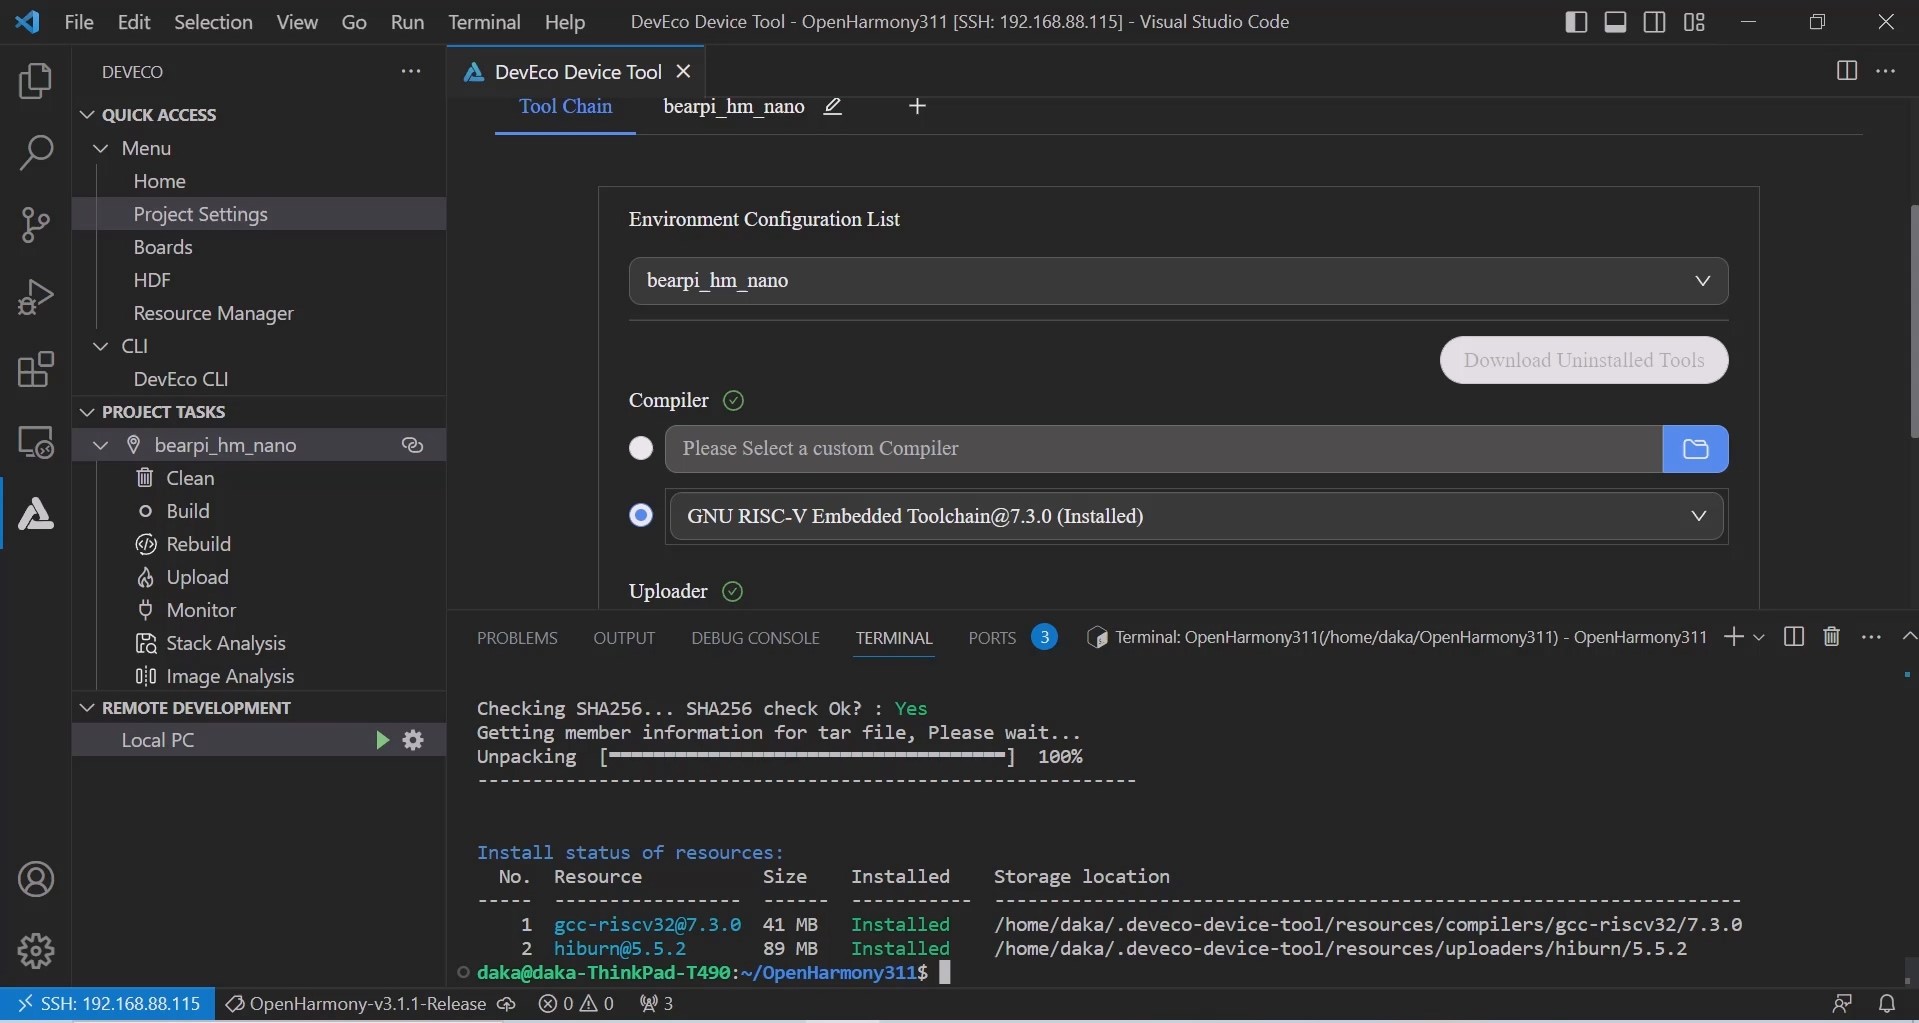Screen dimensions: 1919x1023
Task: Start Local PC with green play icon
Action: pos(381,740)
